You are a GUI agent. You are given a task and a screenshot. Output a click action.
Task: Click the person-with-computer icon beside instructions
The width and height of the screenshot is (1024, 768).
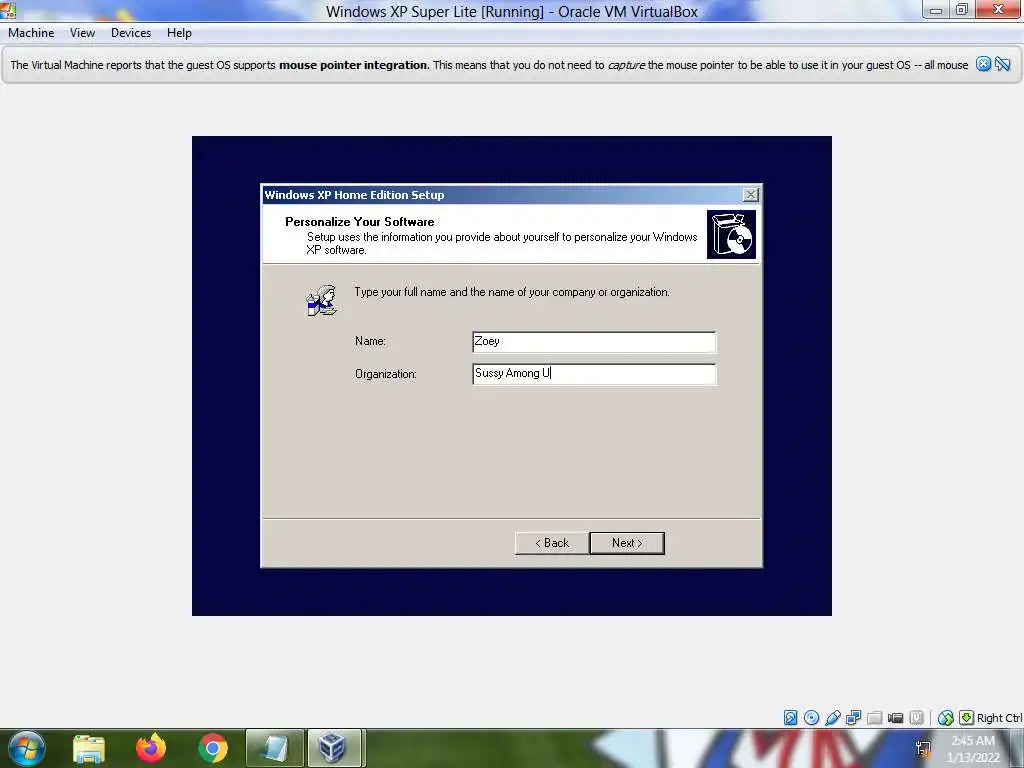[x=321, y=300]
